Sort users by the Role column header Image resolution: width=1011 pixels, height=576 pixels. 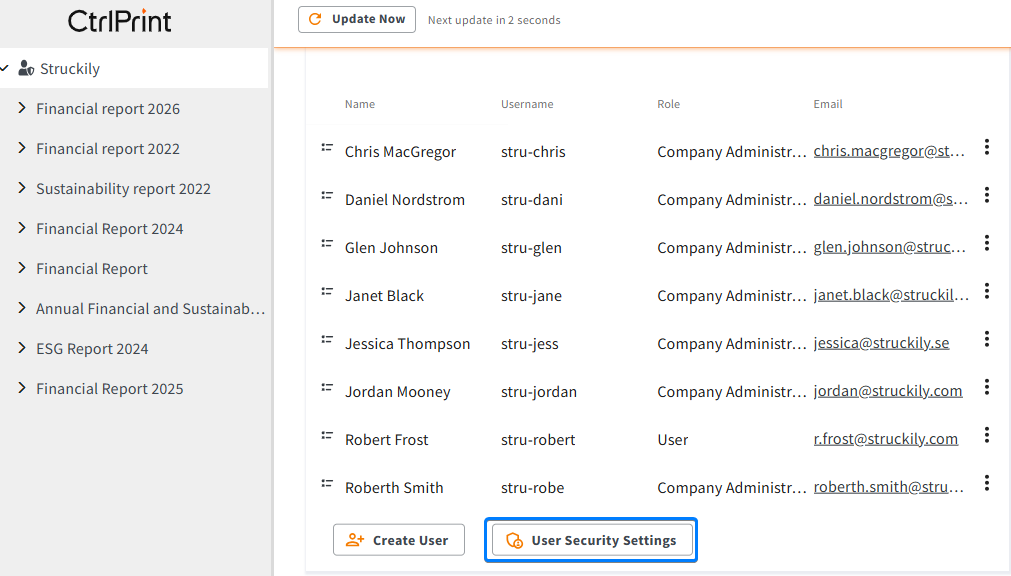668,104
